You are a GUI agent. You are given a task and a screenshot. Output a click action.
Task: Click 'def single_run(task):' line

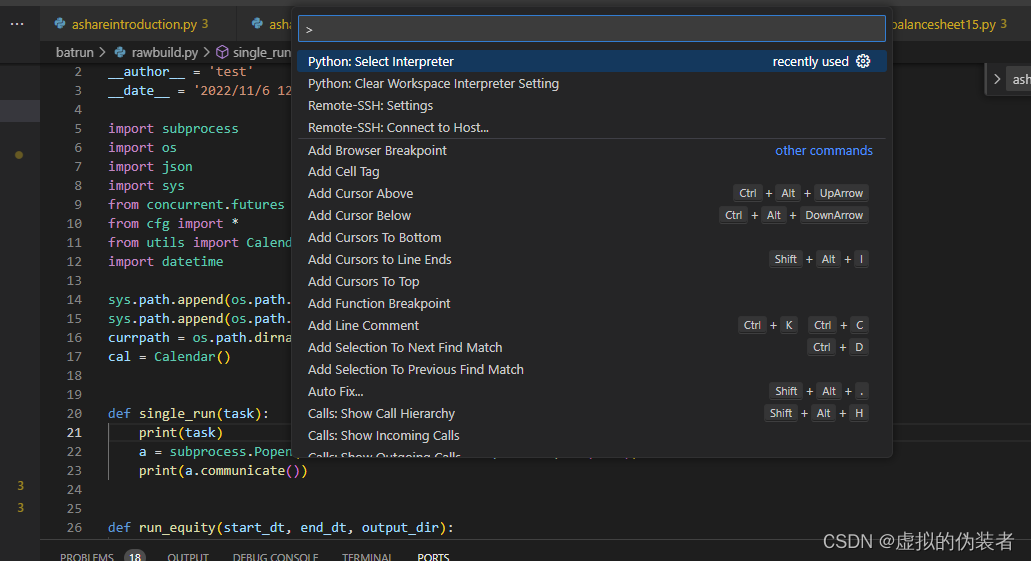[189, 414]
